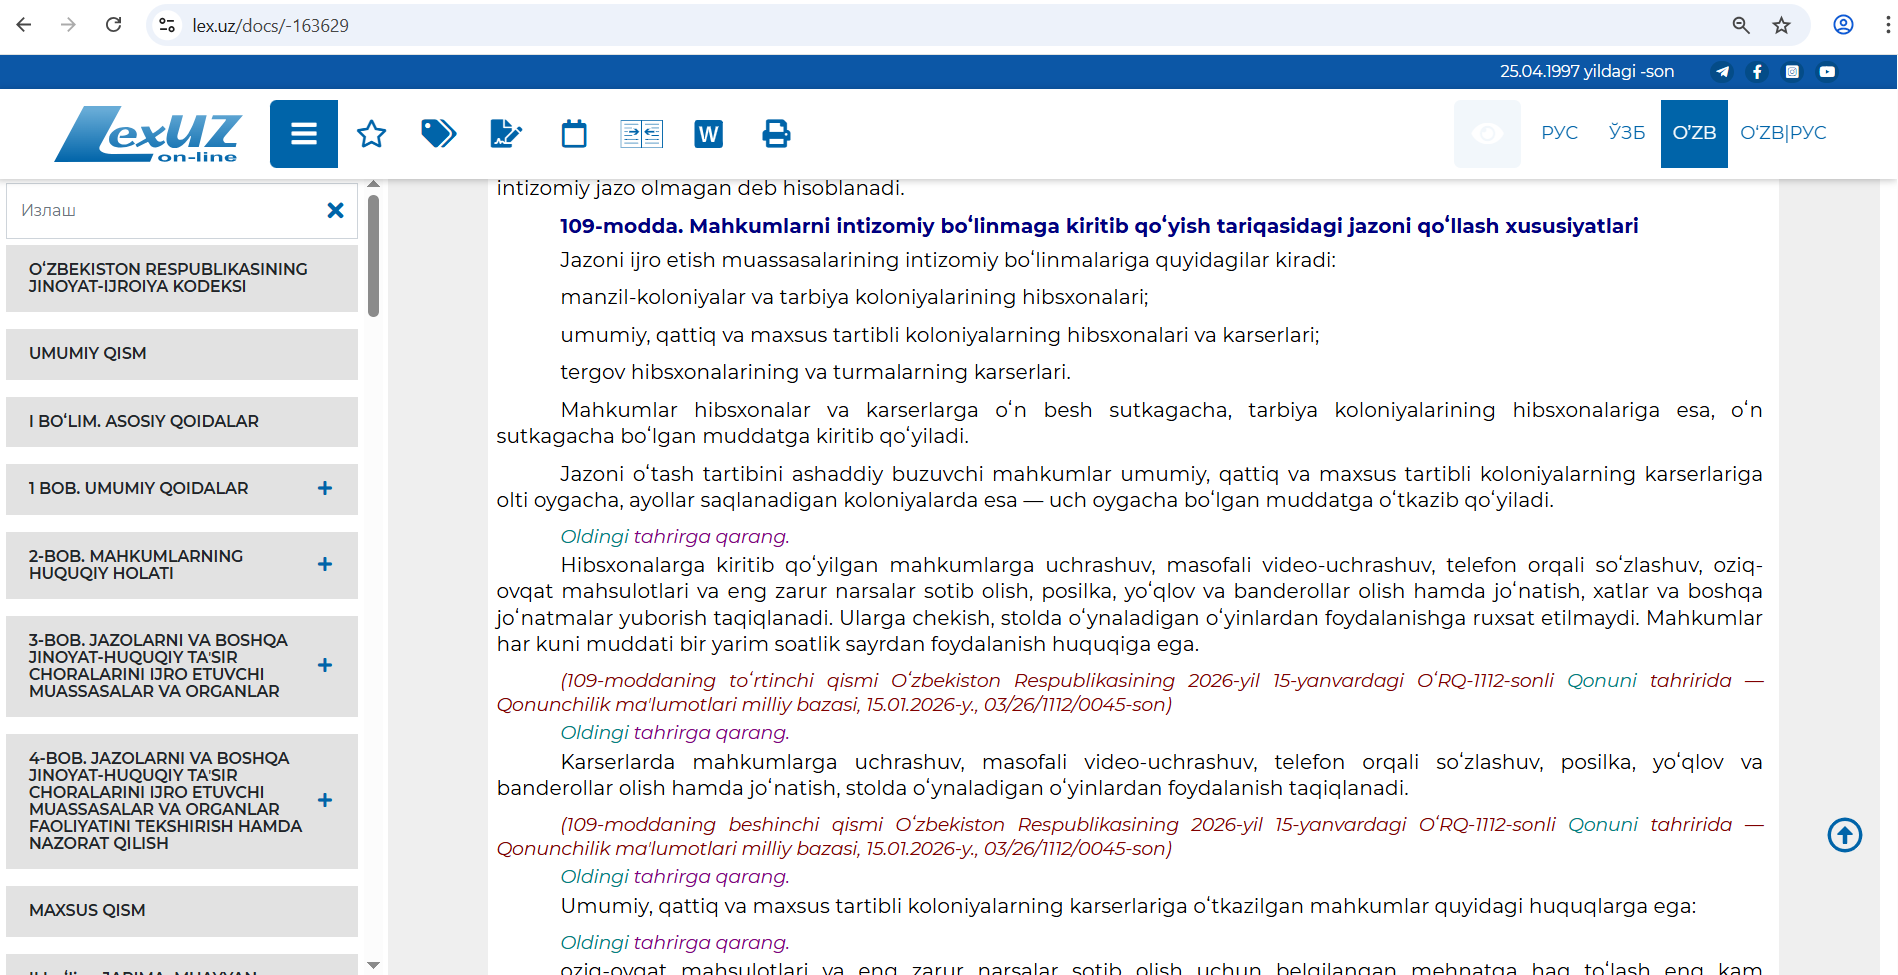Click the calendar icon in toolbar
1898x975 pixels.
coord(574,134)
